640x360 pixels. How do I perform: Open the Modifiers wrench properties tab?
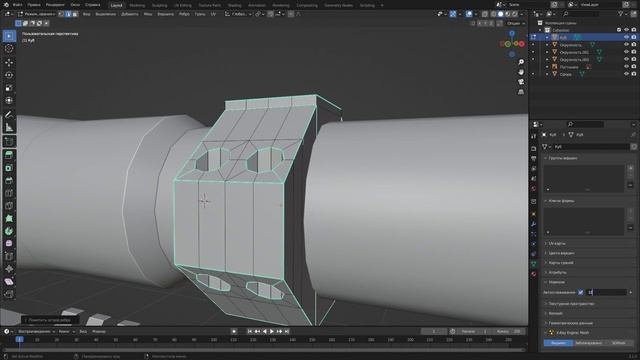(533, 224)
